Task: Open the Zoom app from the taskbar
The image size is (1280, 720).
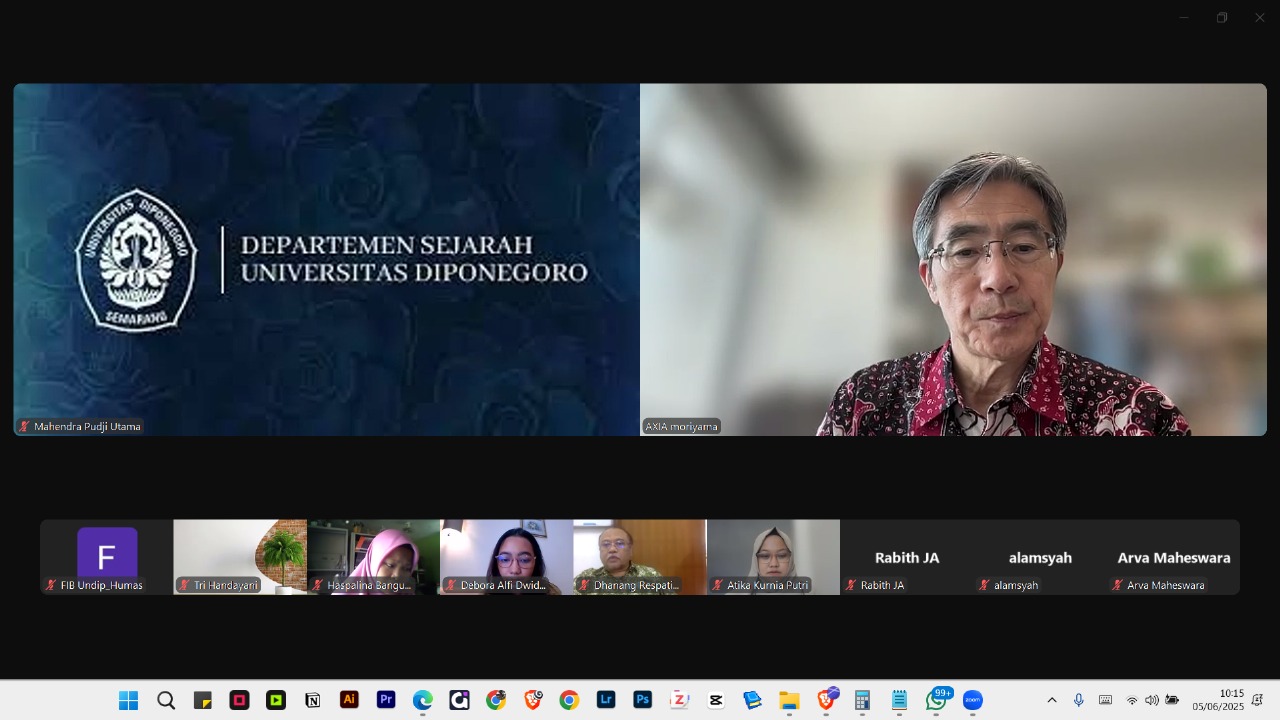Action: [971, 700]
